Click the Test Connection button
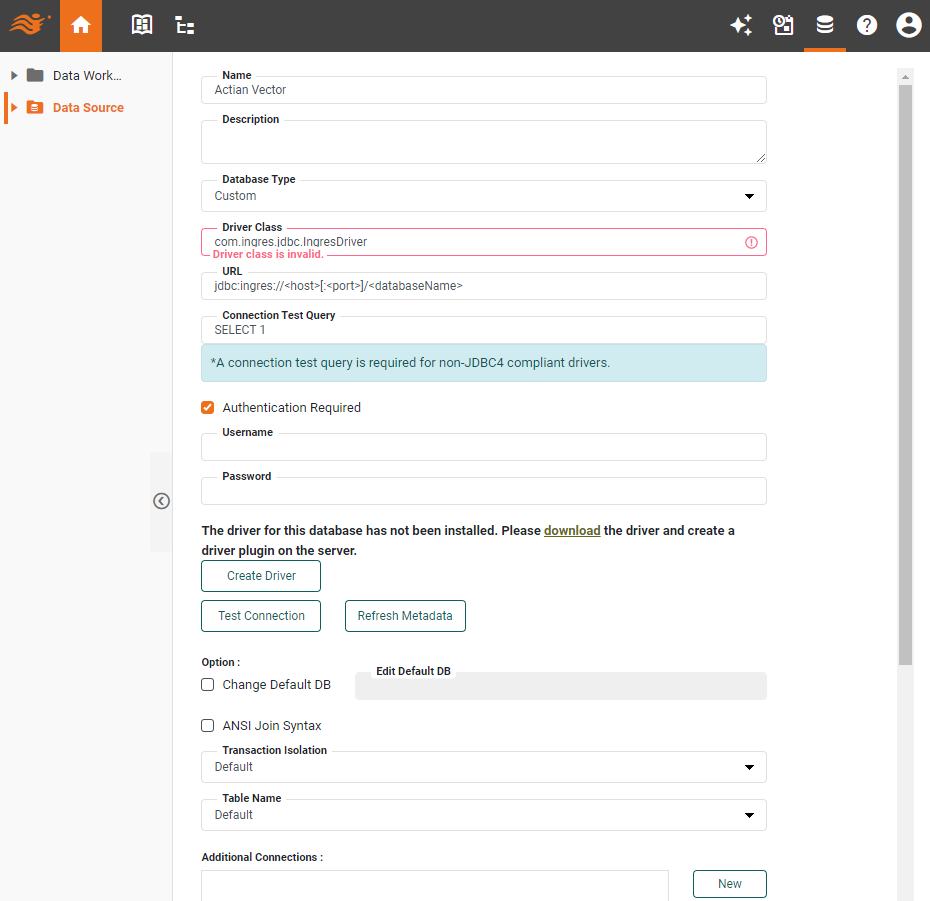The width and height of the screenshot is (930, 901). coord(260,615)
